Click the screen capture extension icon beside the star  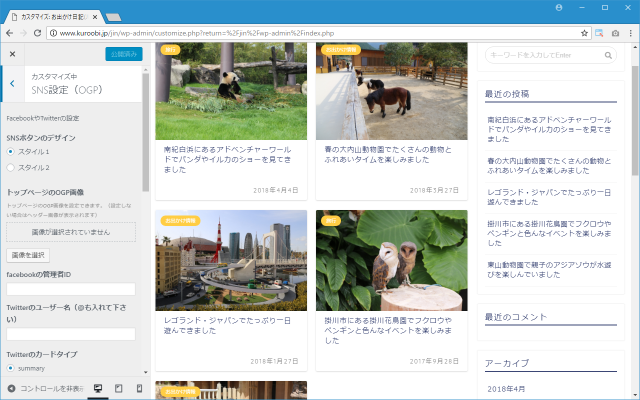599,33
